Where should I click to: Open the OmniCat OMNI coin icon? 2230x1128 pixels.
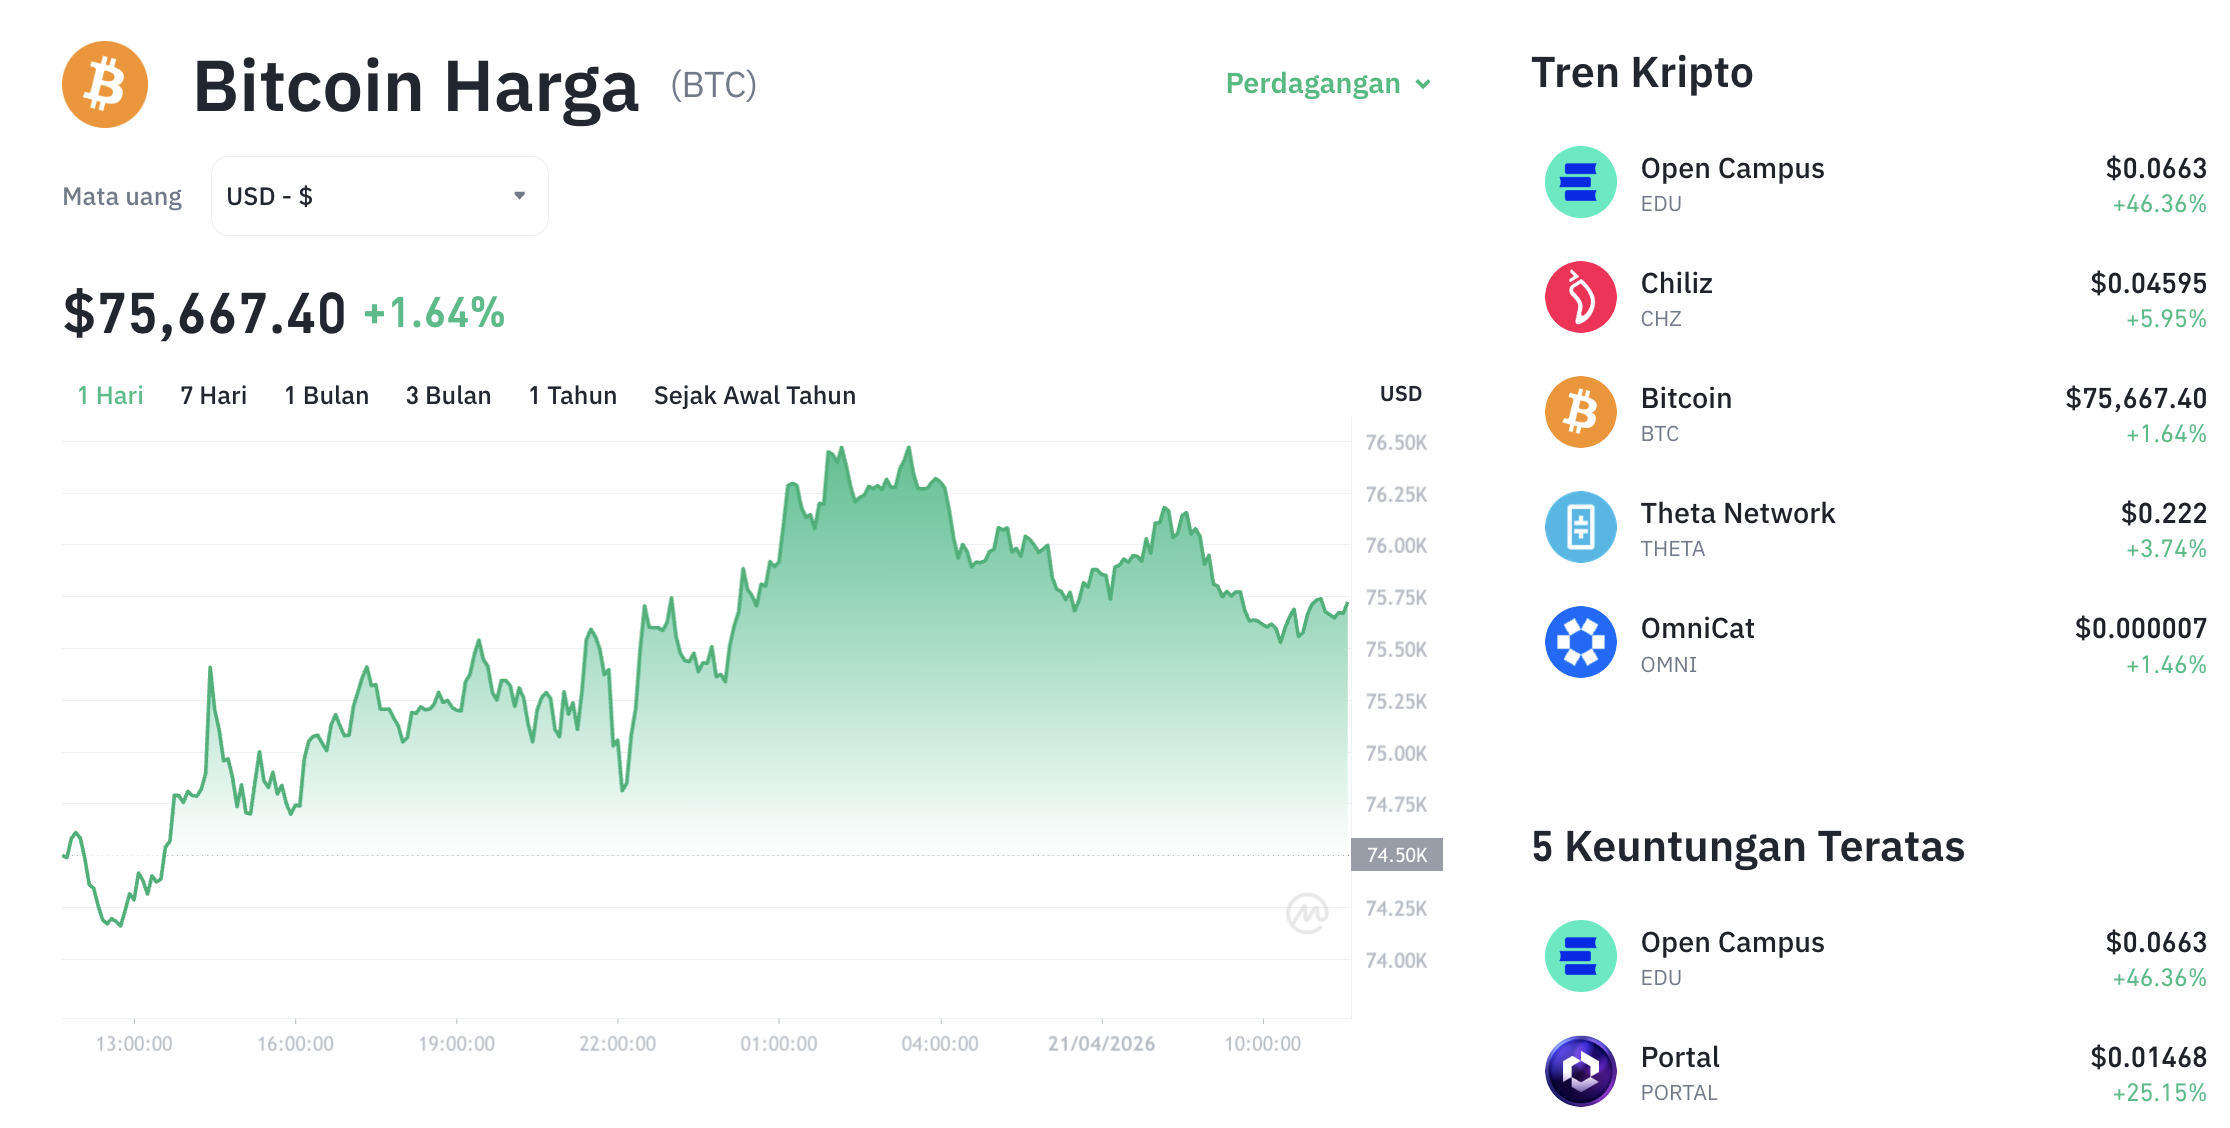[x=1580, y=642]
